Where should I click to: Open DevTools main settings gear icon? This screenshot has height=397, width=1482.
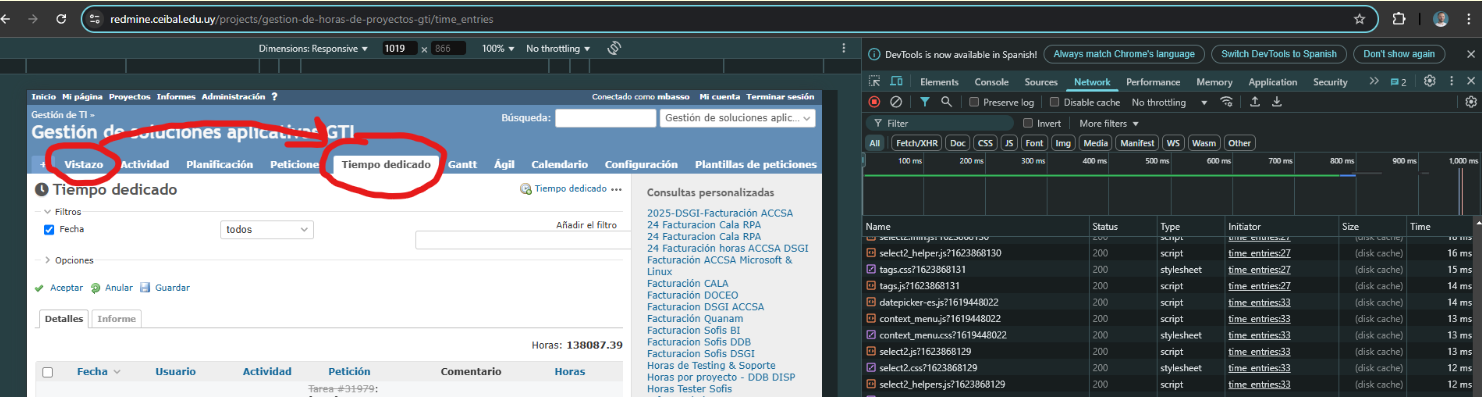pyautogui.click(x=1430, y=81)
